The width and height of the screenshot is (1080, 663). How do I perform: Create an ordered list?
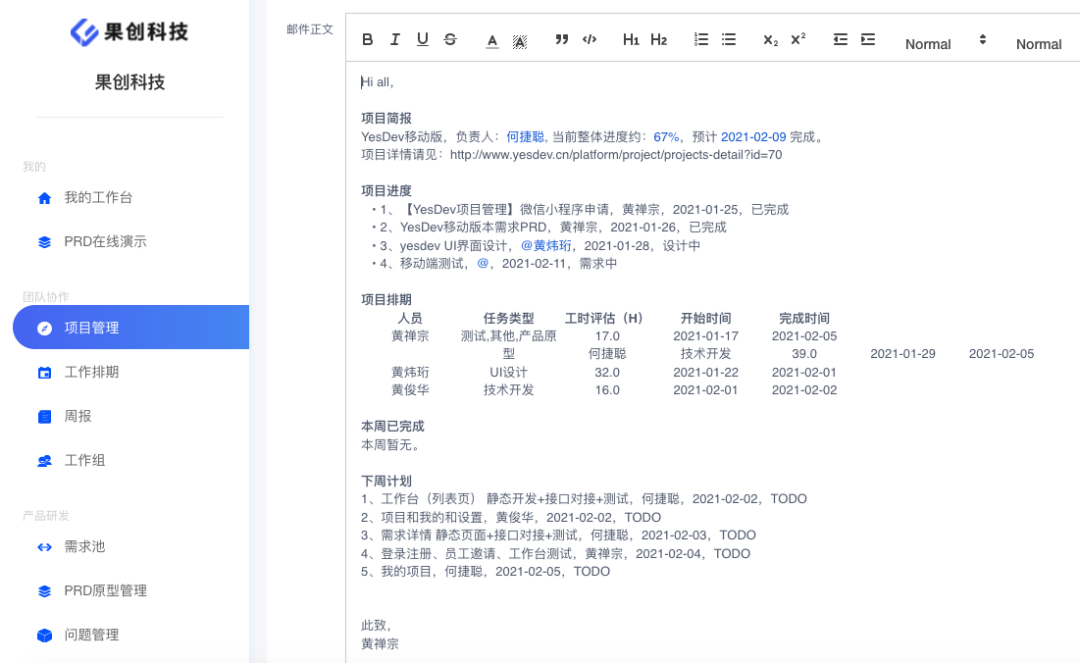click(701, 39)
